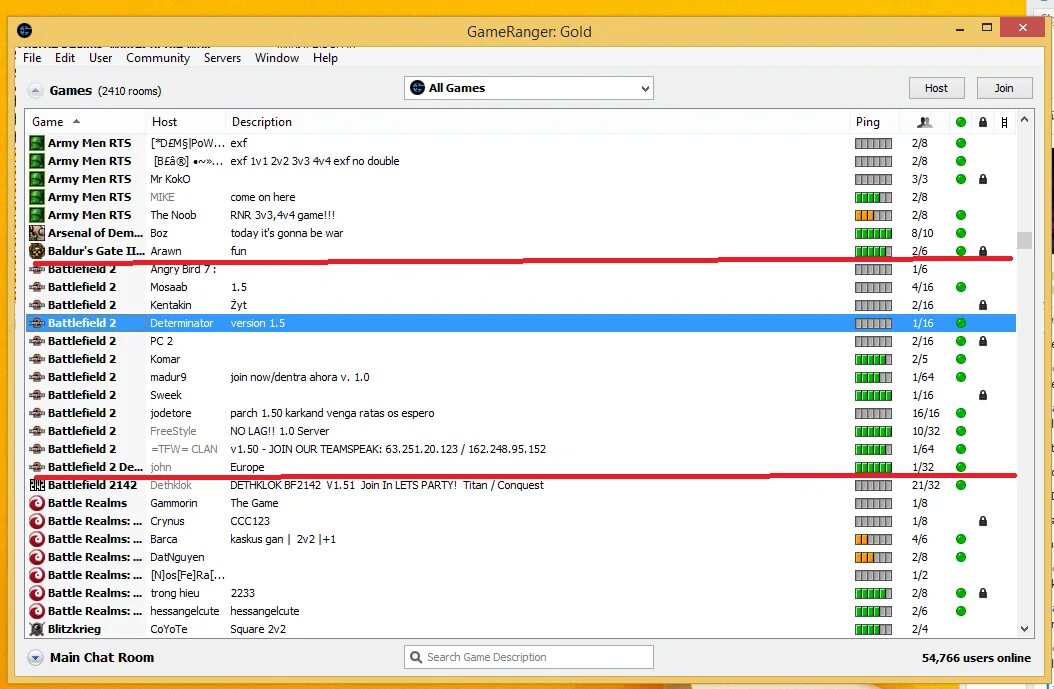Sort by the Description column header
Viewport: 1054px width, 689px height.
pyautogui.click(x=537, y=122)
